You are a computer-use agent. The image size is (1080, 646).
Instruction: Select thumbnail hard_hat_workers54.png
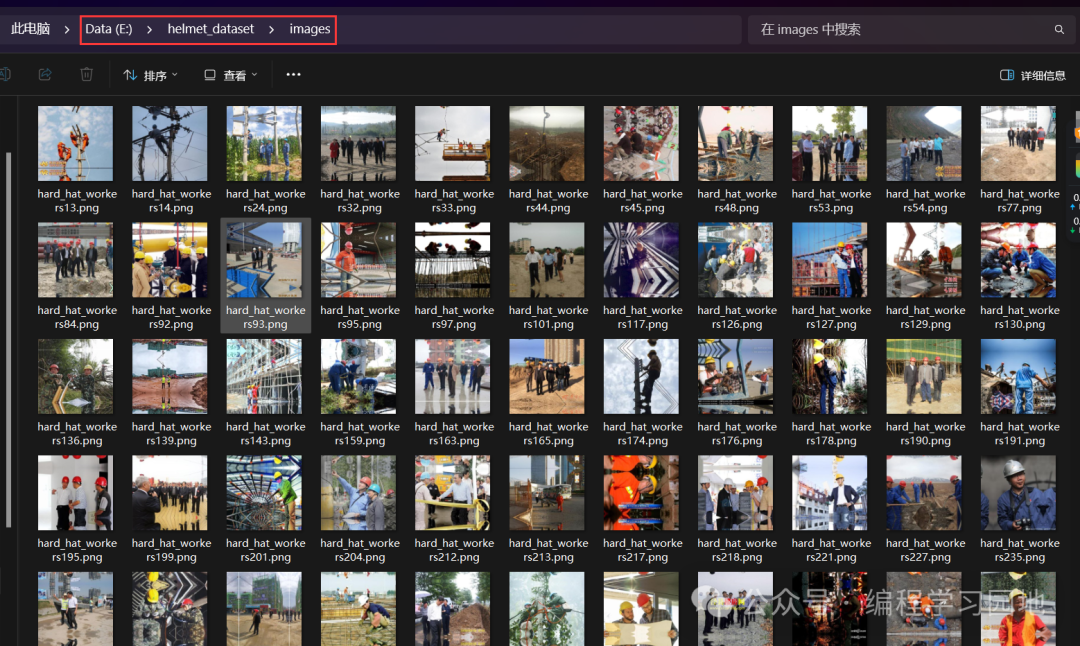pyautogui.click(x=924, y=143)
